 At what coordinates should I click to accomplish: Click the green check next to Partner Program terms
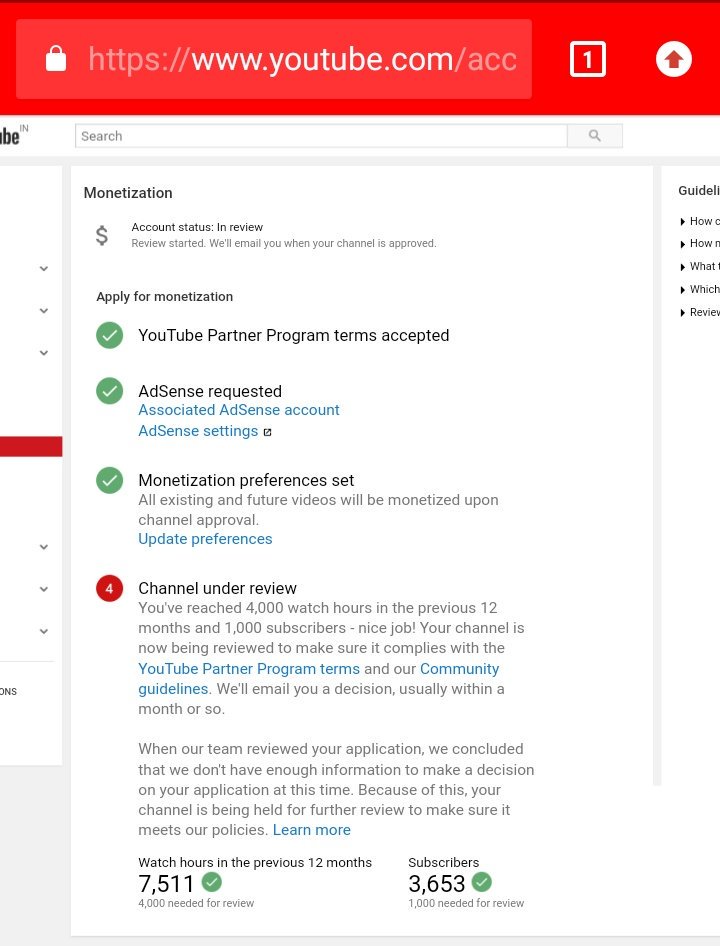[x=109, y=335]
